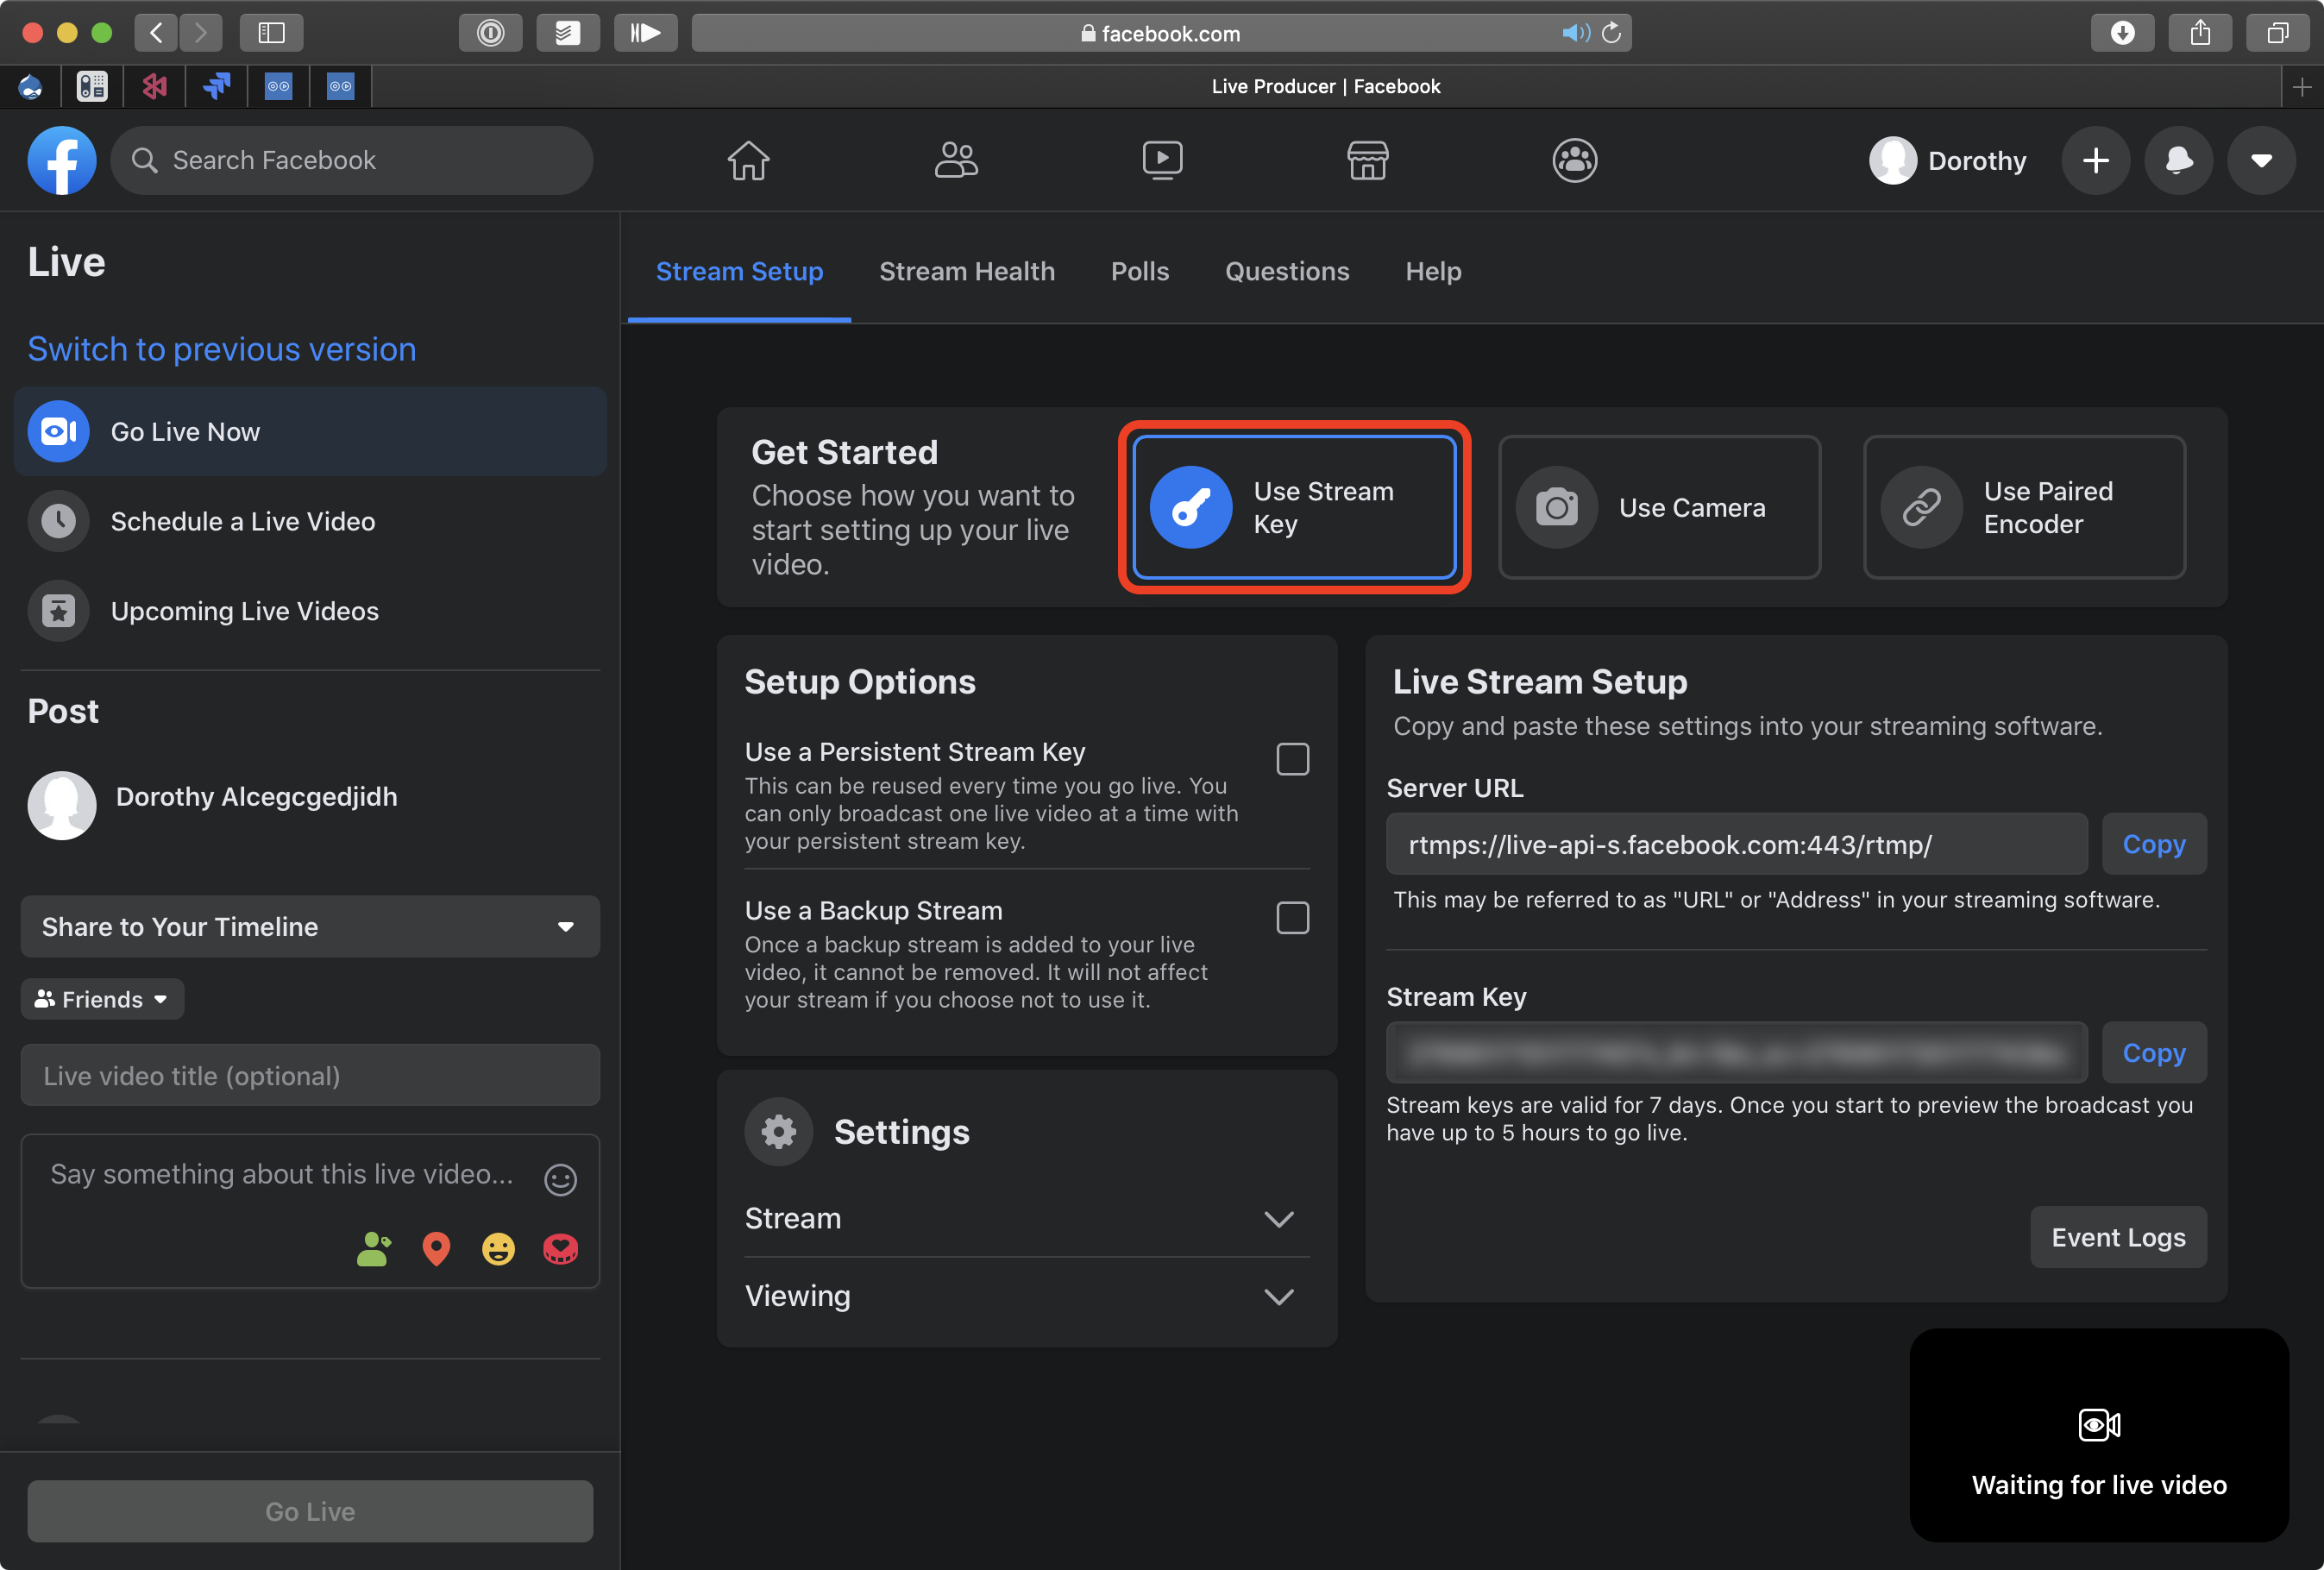Screen dimensions: 2324x1570
Task: Switch to the Polls tab
Action: (1140, 272)
